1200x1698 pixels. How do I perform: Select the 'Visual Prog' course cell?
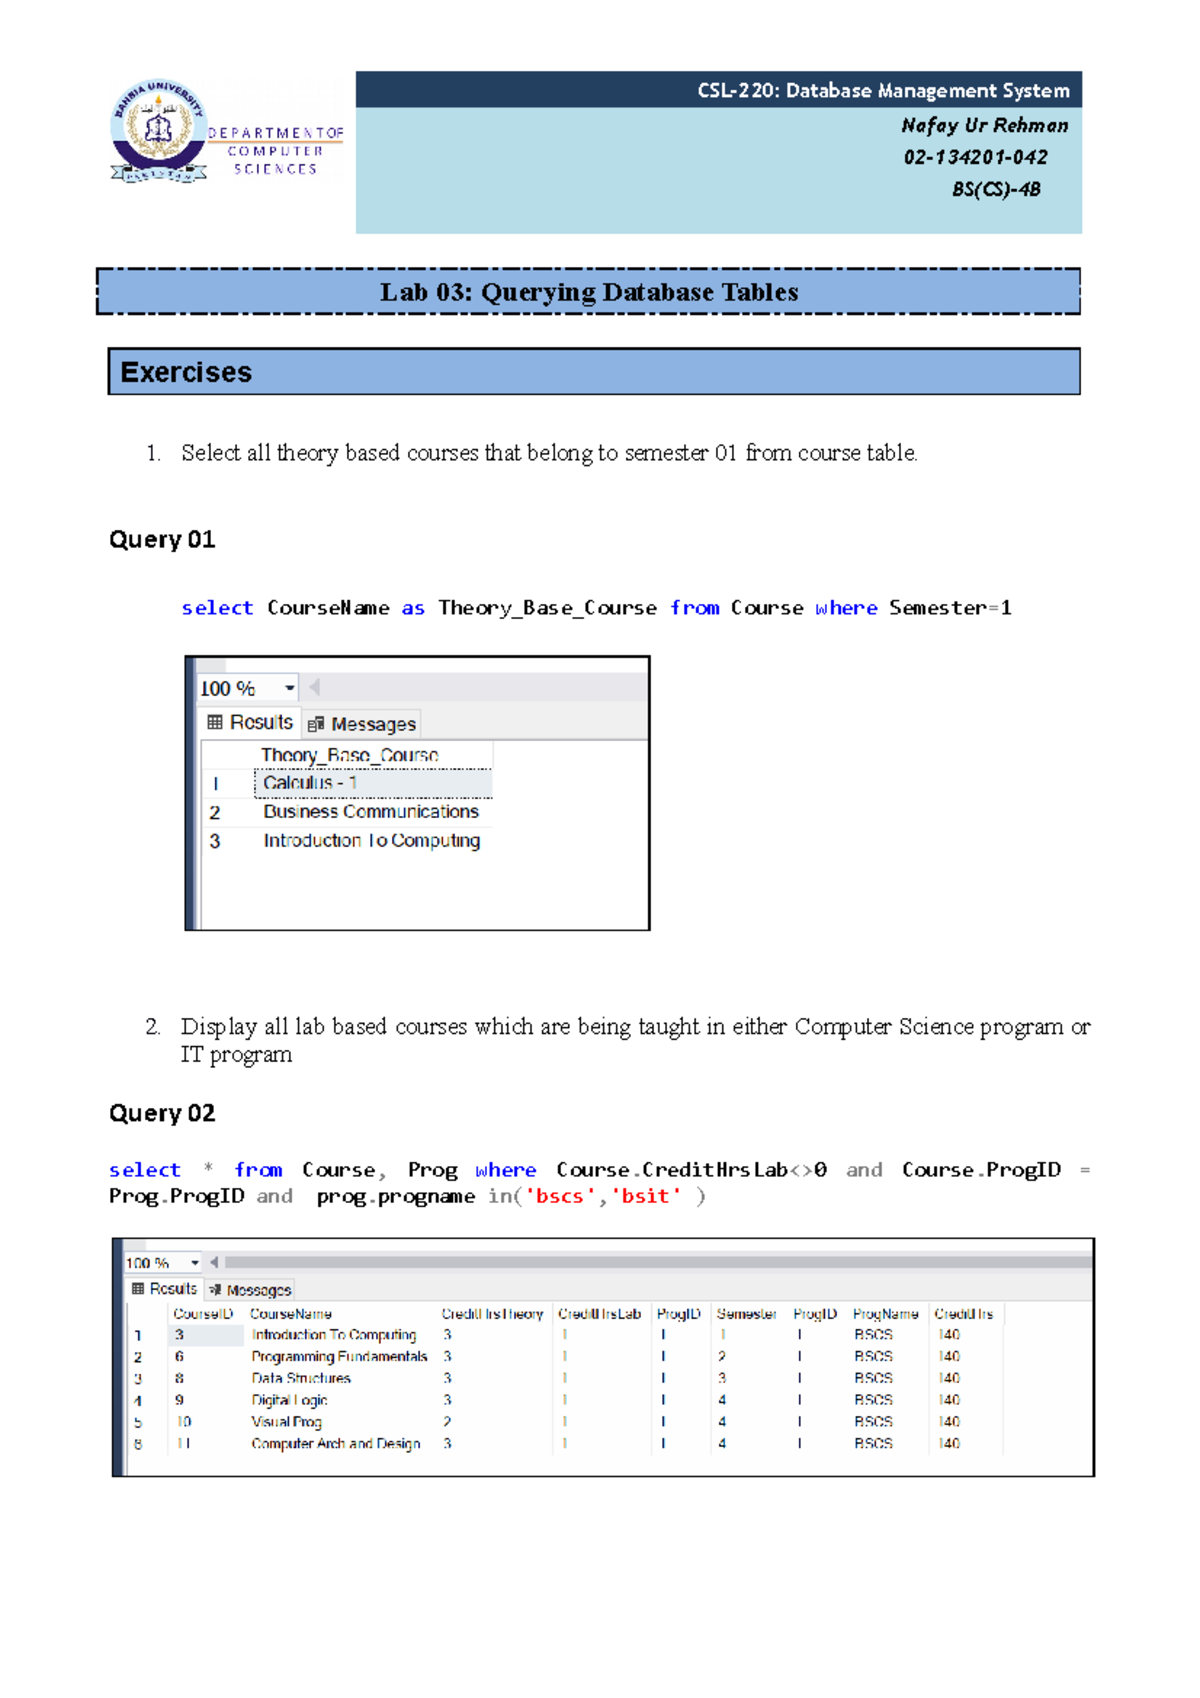coord(286,1422)
